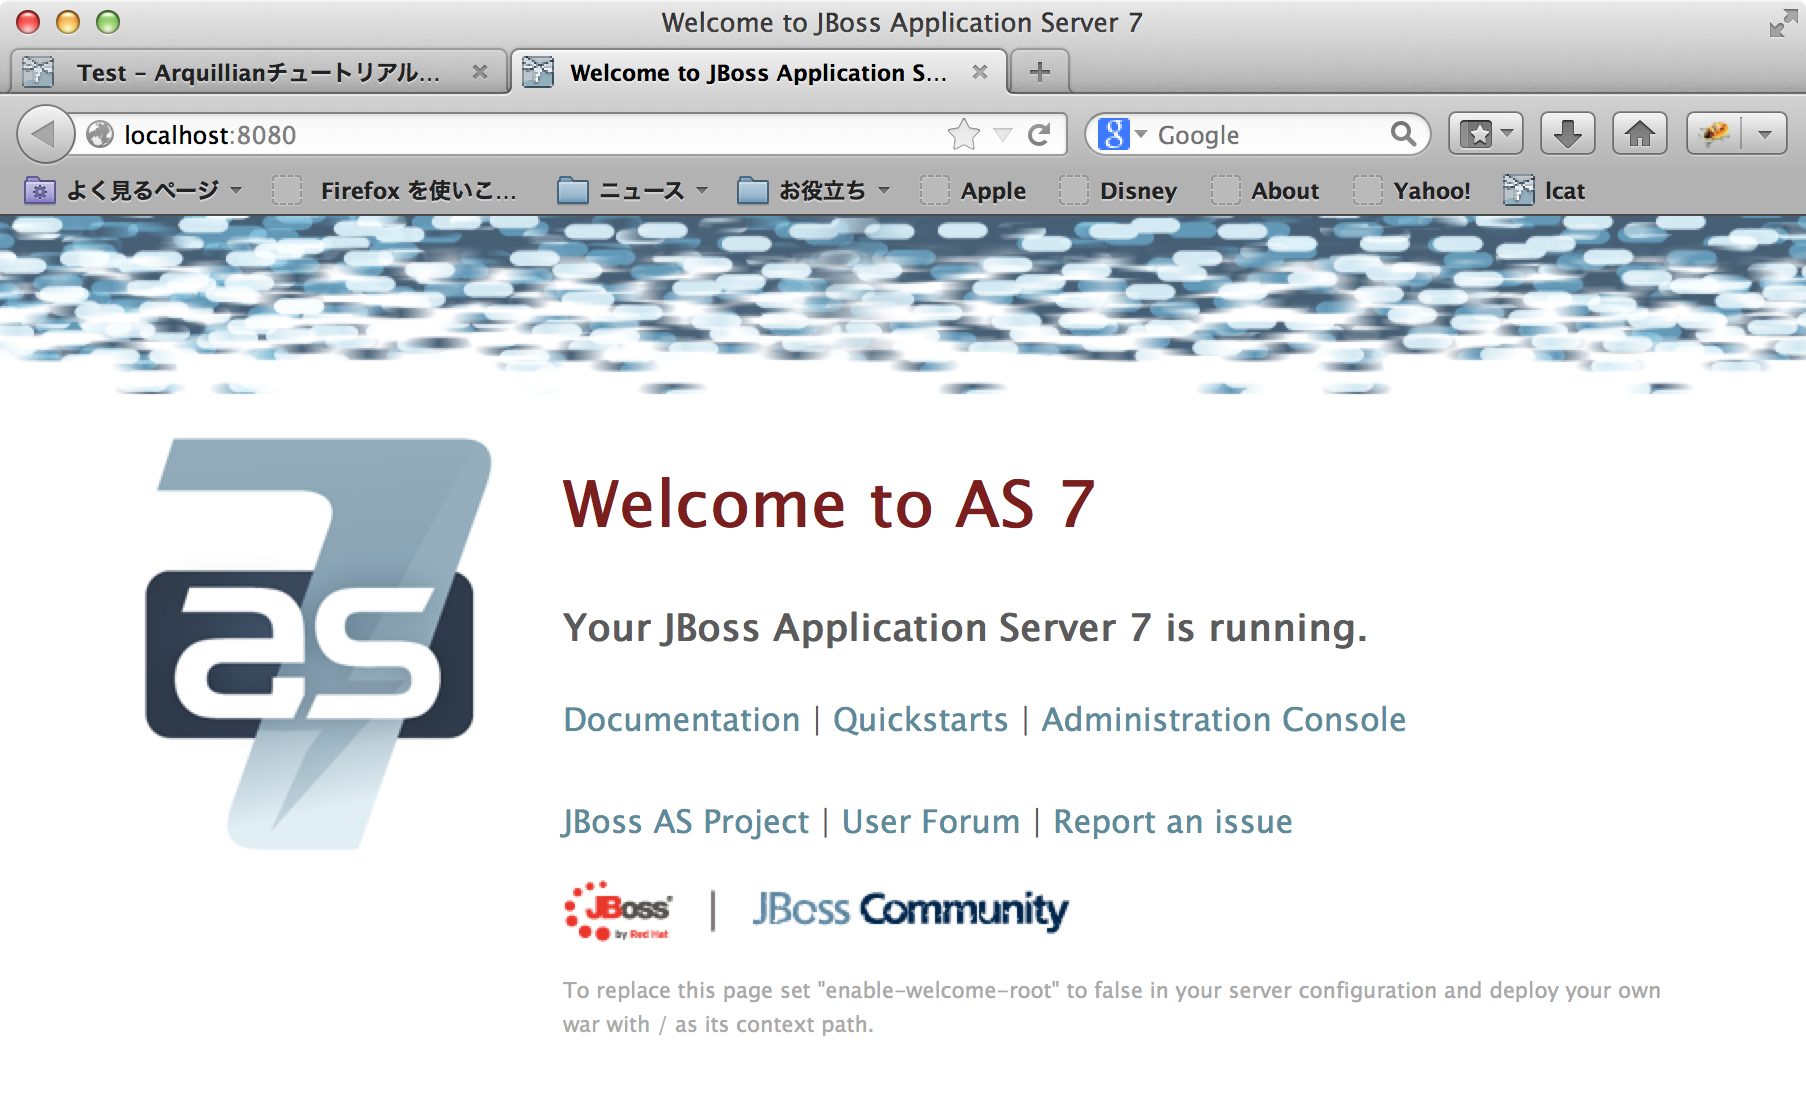Click the AS 7 logo image
Image resolution: width=1806 pixels, height=1096 pixels.
click(318, 645)
